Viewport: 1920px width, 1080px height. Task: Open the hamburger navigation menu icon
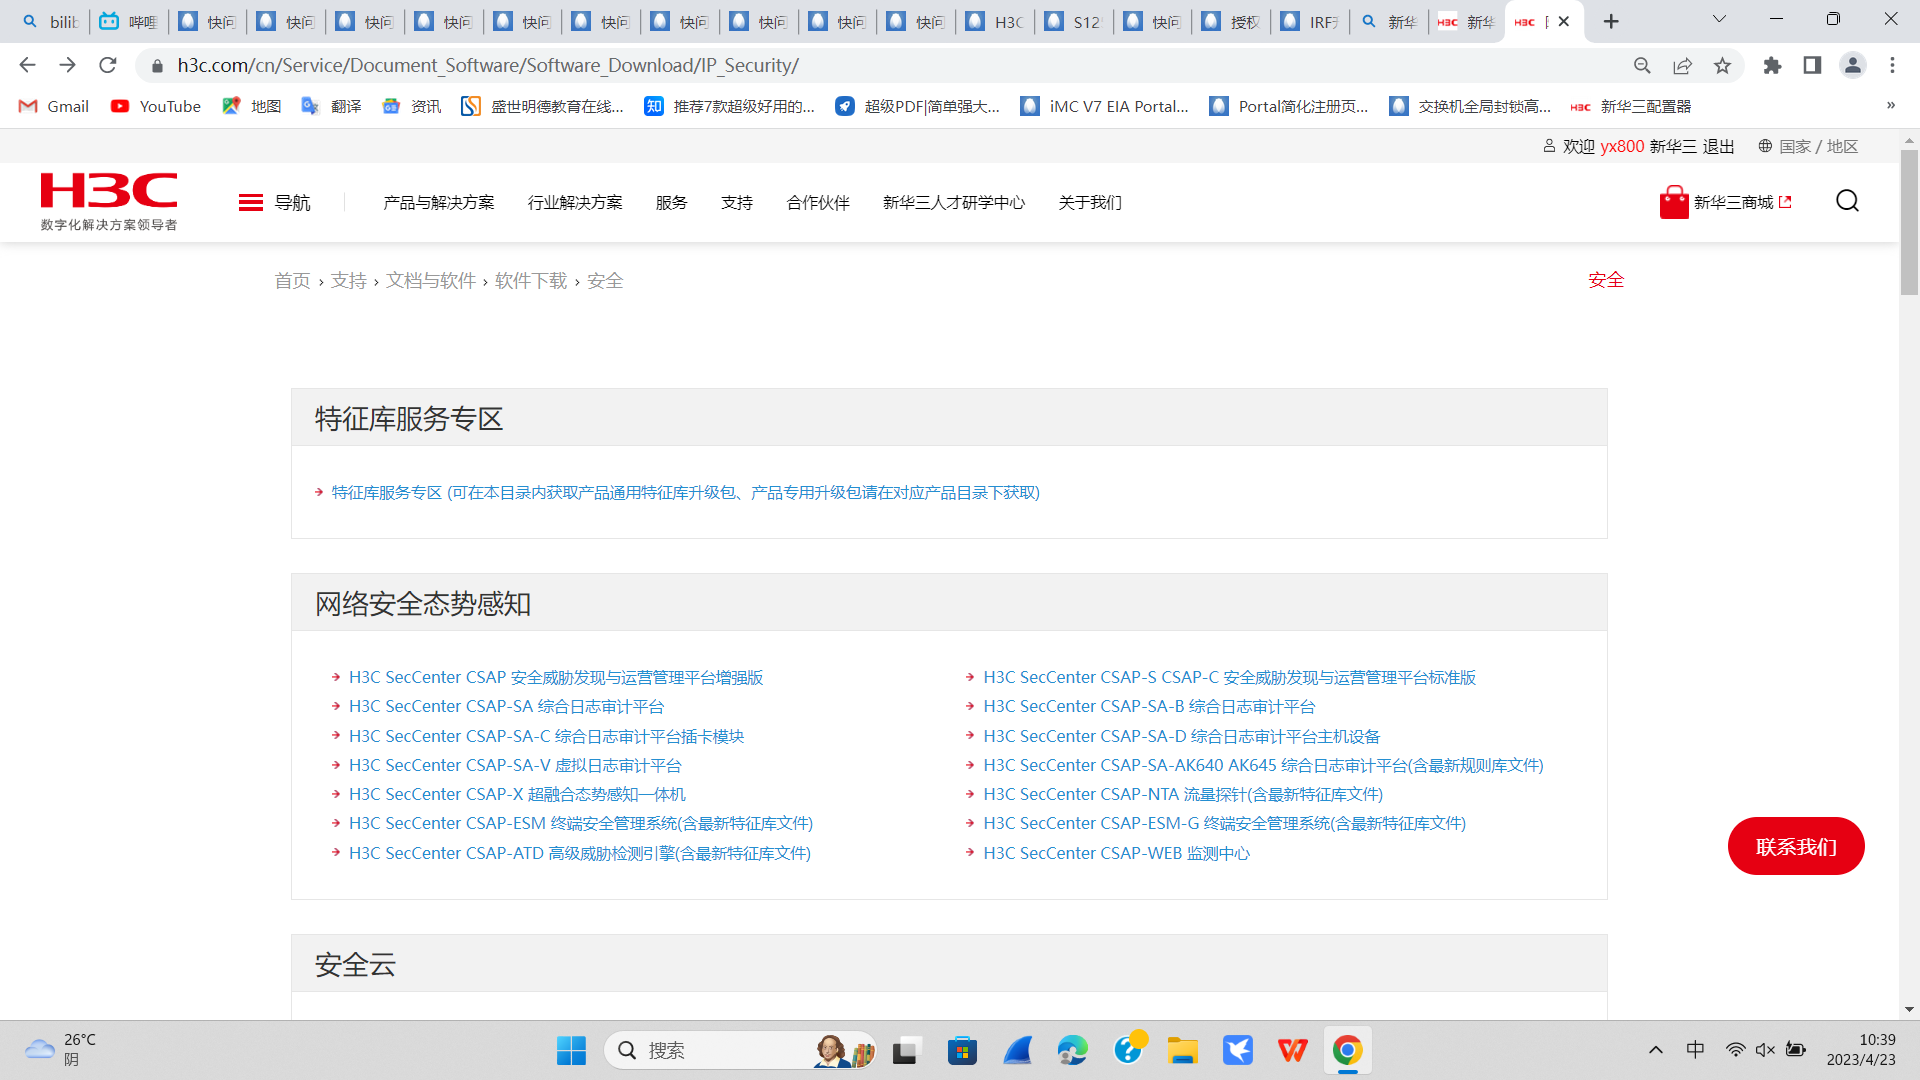pyautogui.click(x=251, y=203)
